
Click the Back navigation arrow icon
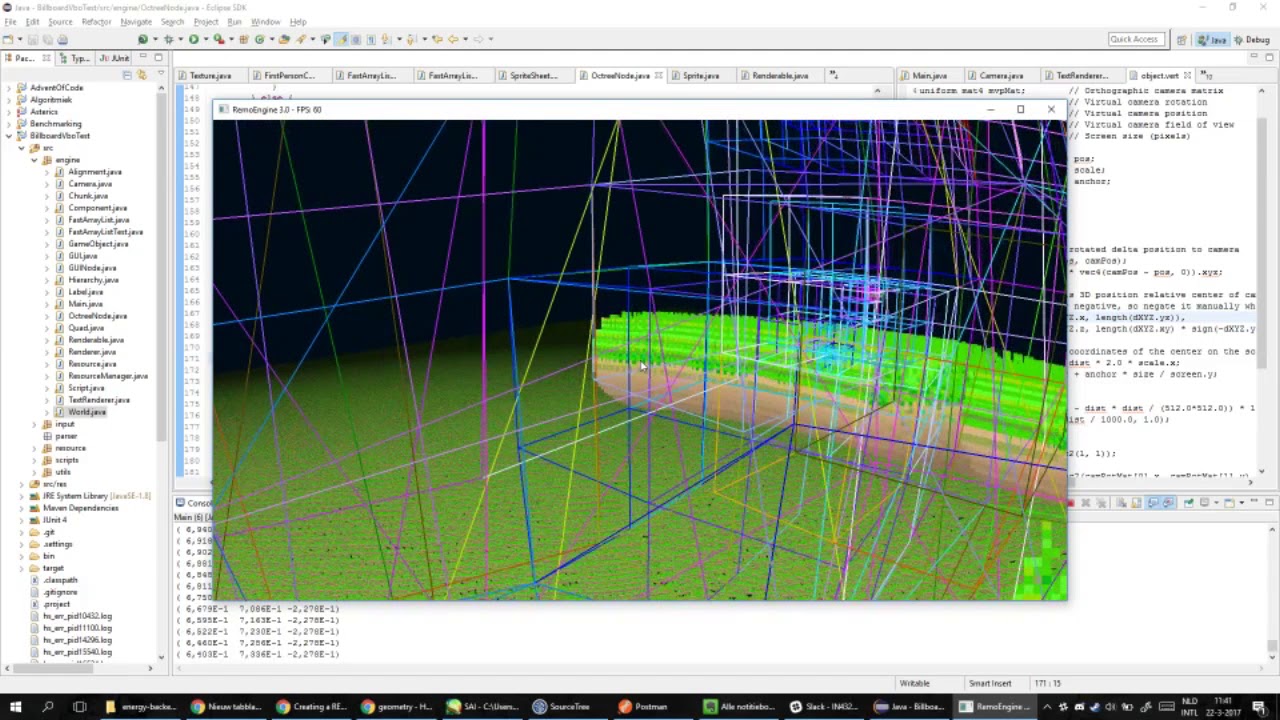click(x=453, y=39)
